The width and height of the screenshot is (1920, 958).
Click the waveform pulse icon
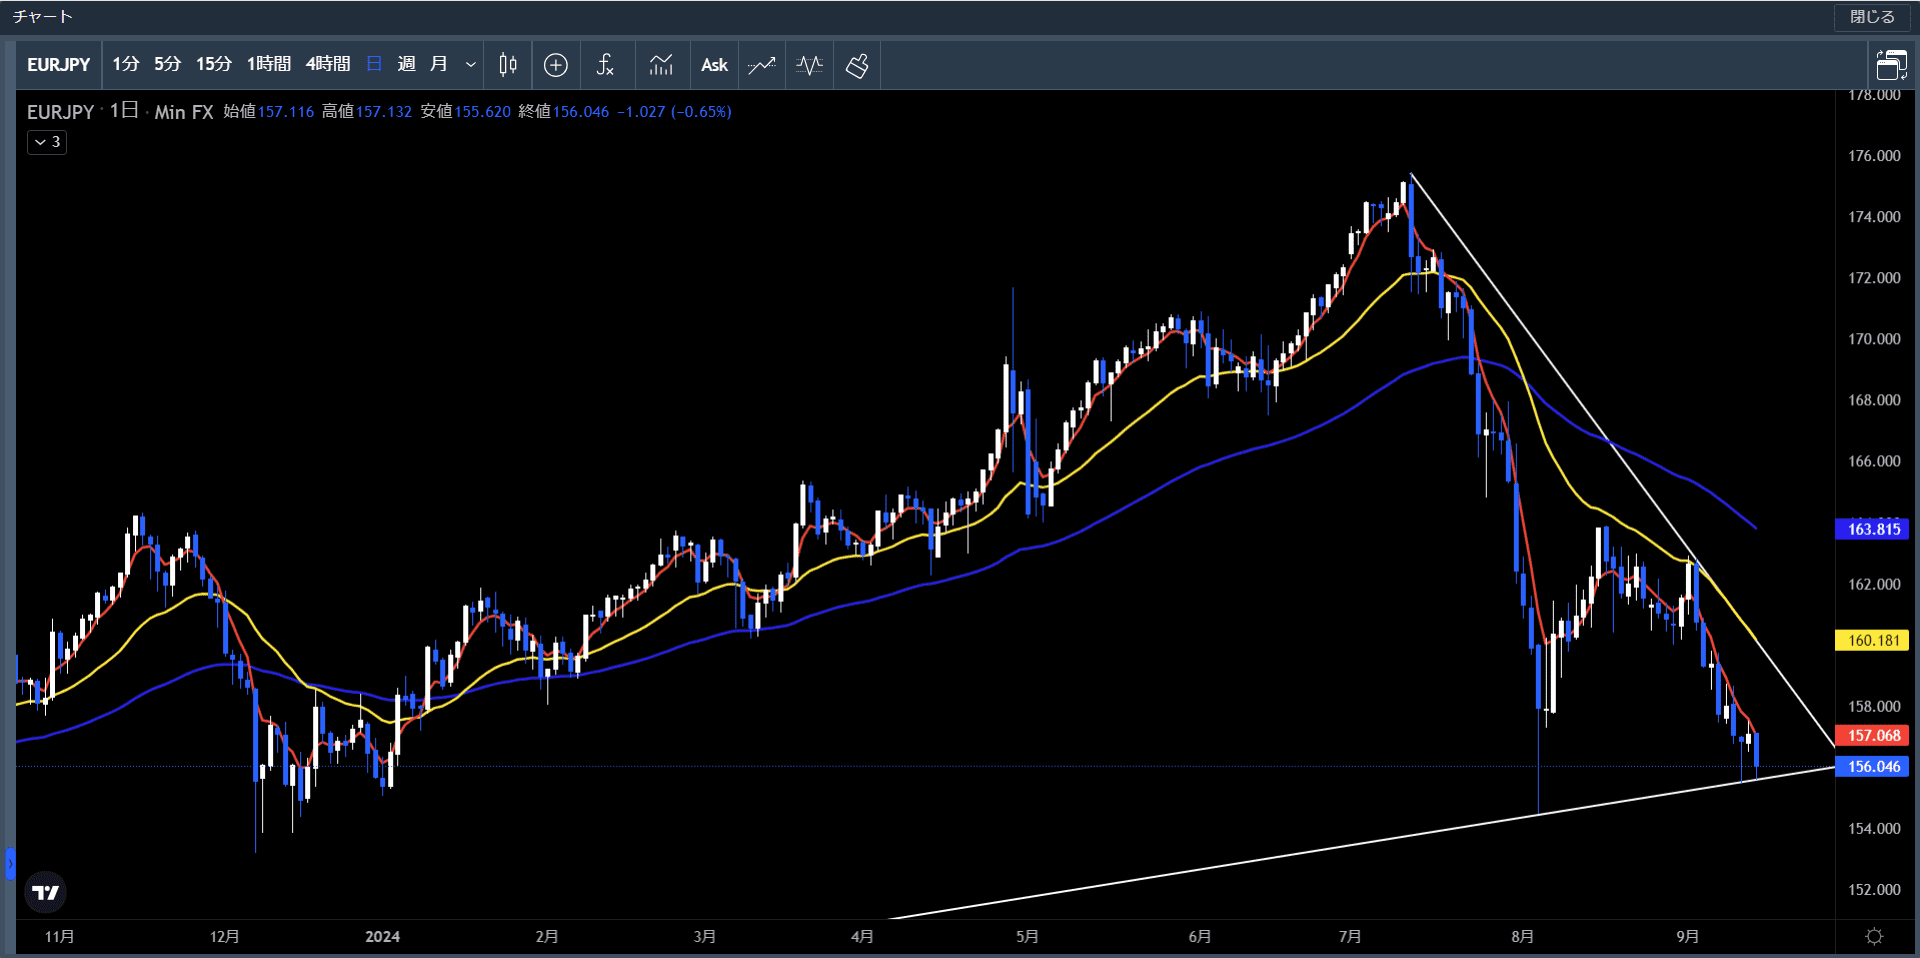[810, 65]
